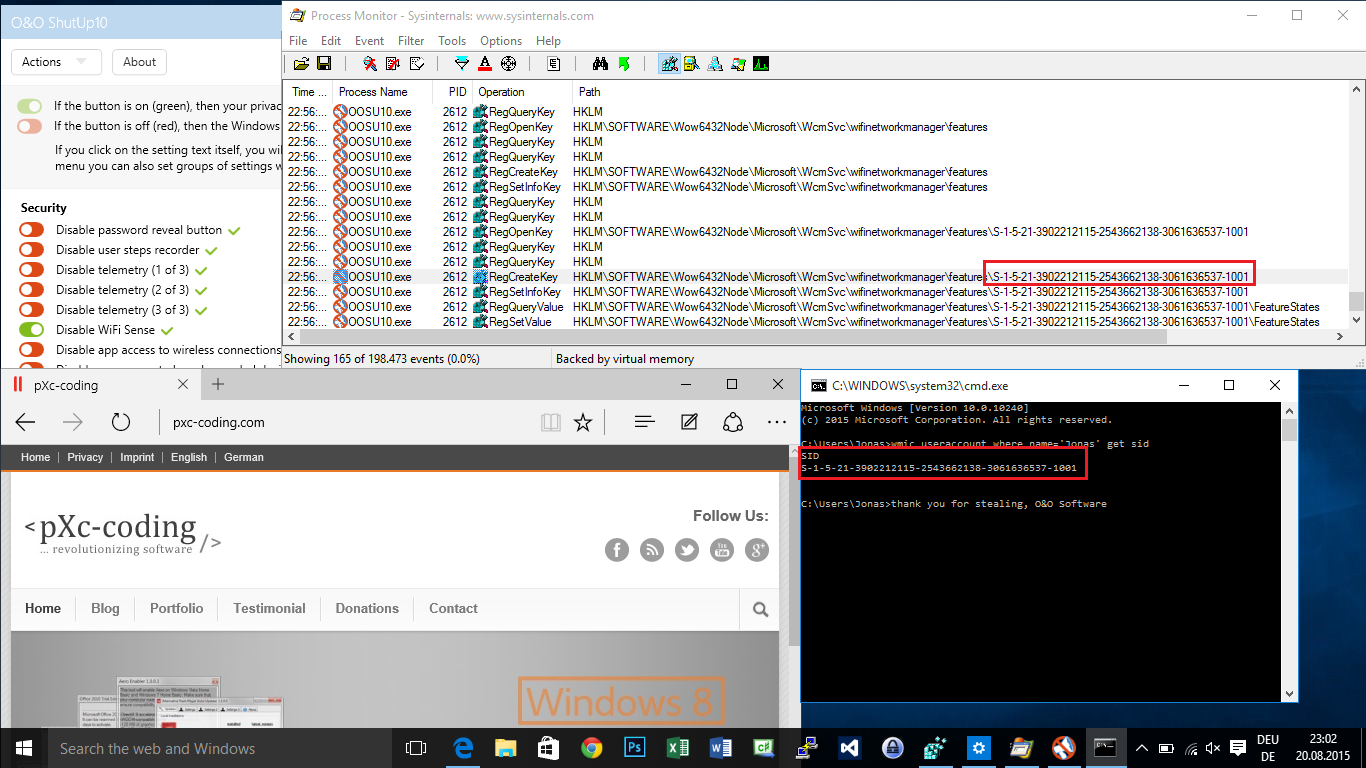Click the Process Monitor vertical scrollbar

(1356, 207)
